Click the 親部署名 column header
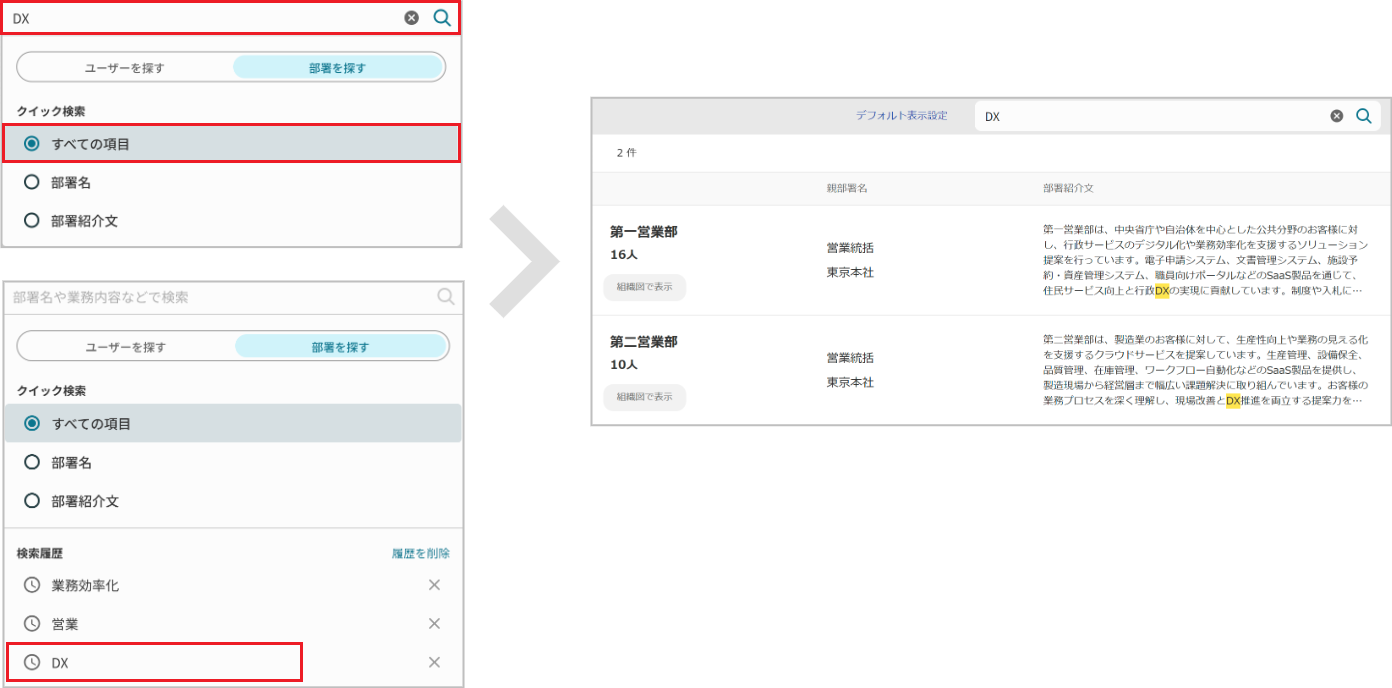Screen dimensions: 1392x688 [x=847, y=188]
